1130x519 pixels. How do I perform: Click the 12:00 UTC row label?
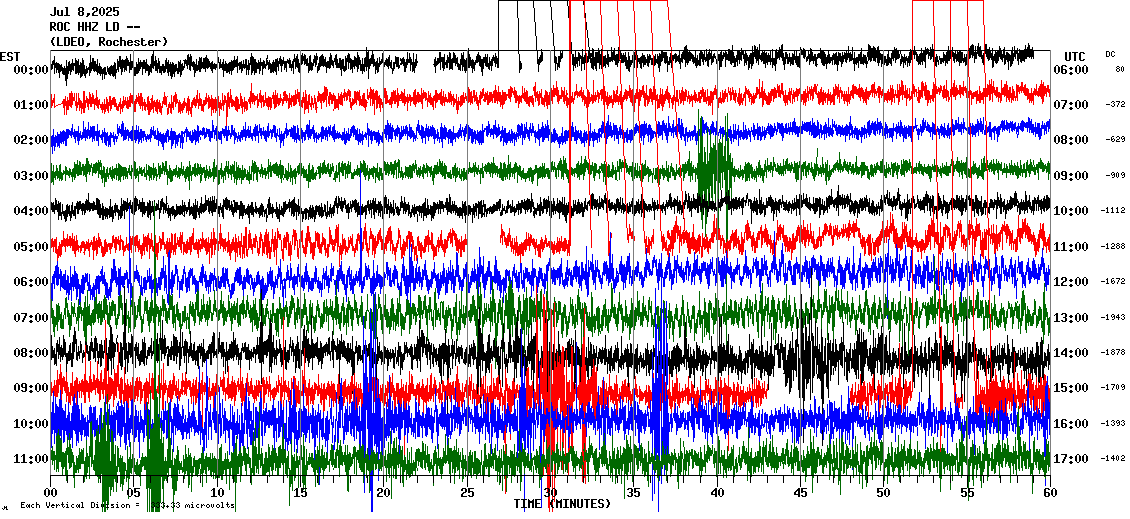pyautogui.click(x=1071, y=282)
